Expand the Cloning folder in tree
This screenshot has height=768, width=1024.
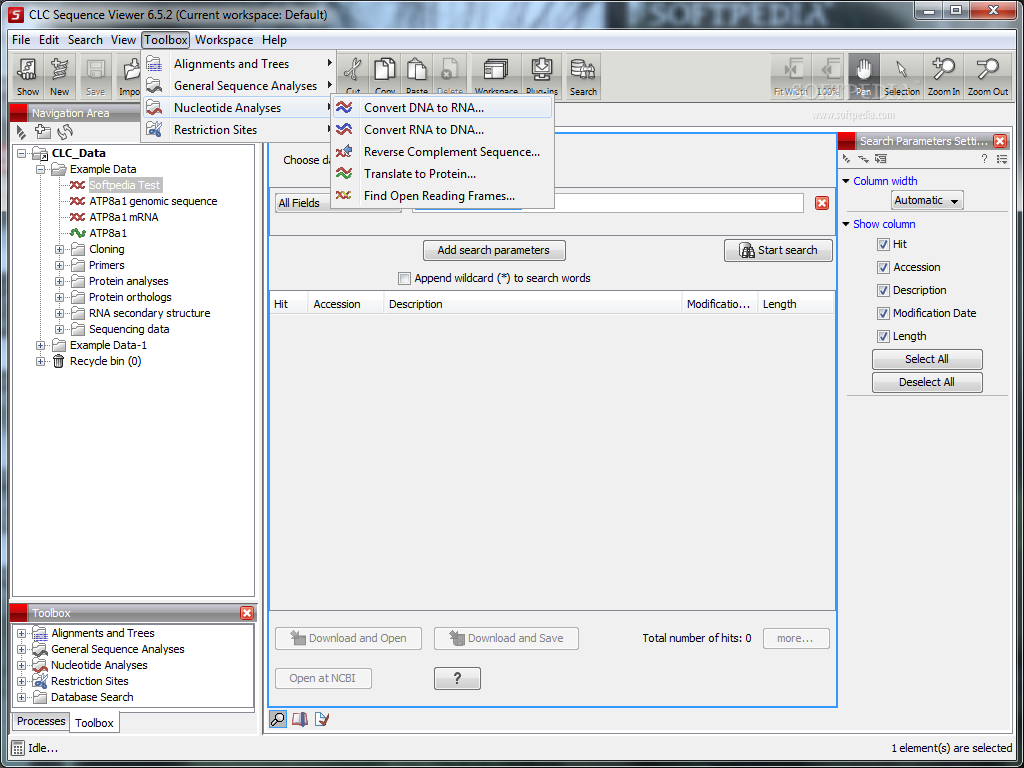(x=59, y=249)
